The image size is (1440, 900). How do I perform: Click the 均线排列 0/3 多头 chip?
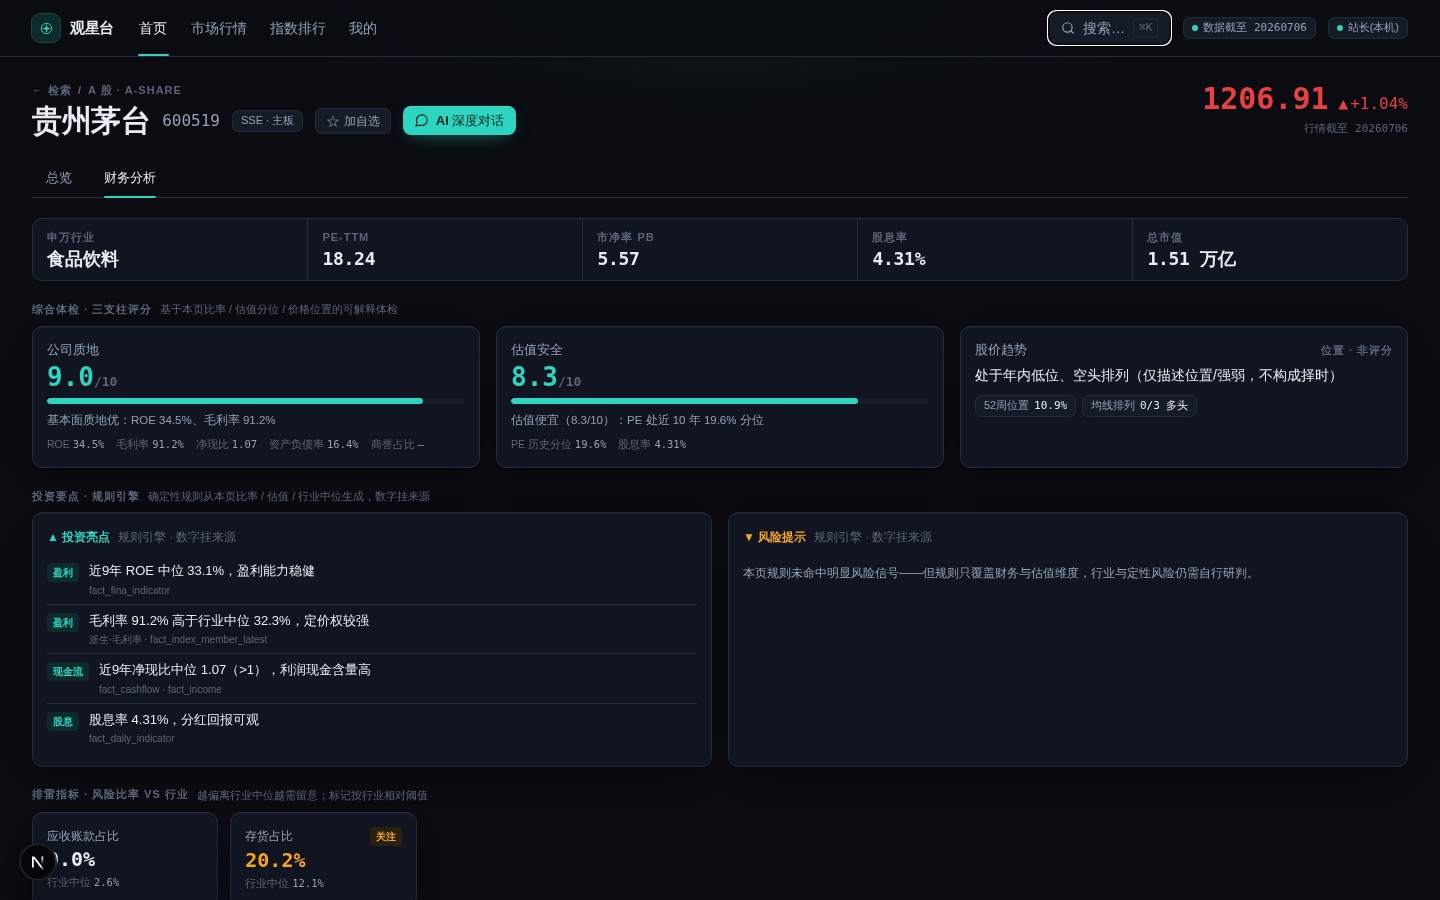point(1139,405)
